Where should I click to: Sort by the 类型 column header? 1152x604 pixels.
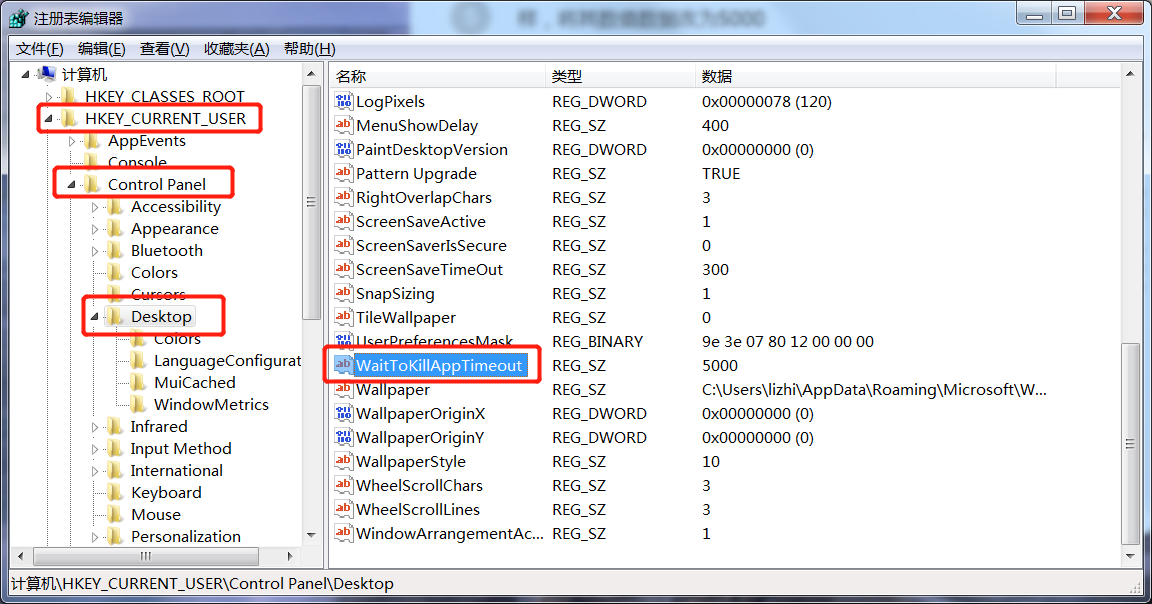tap(621, 76)
